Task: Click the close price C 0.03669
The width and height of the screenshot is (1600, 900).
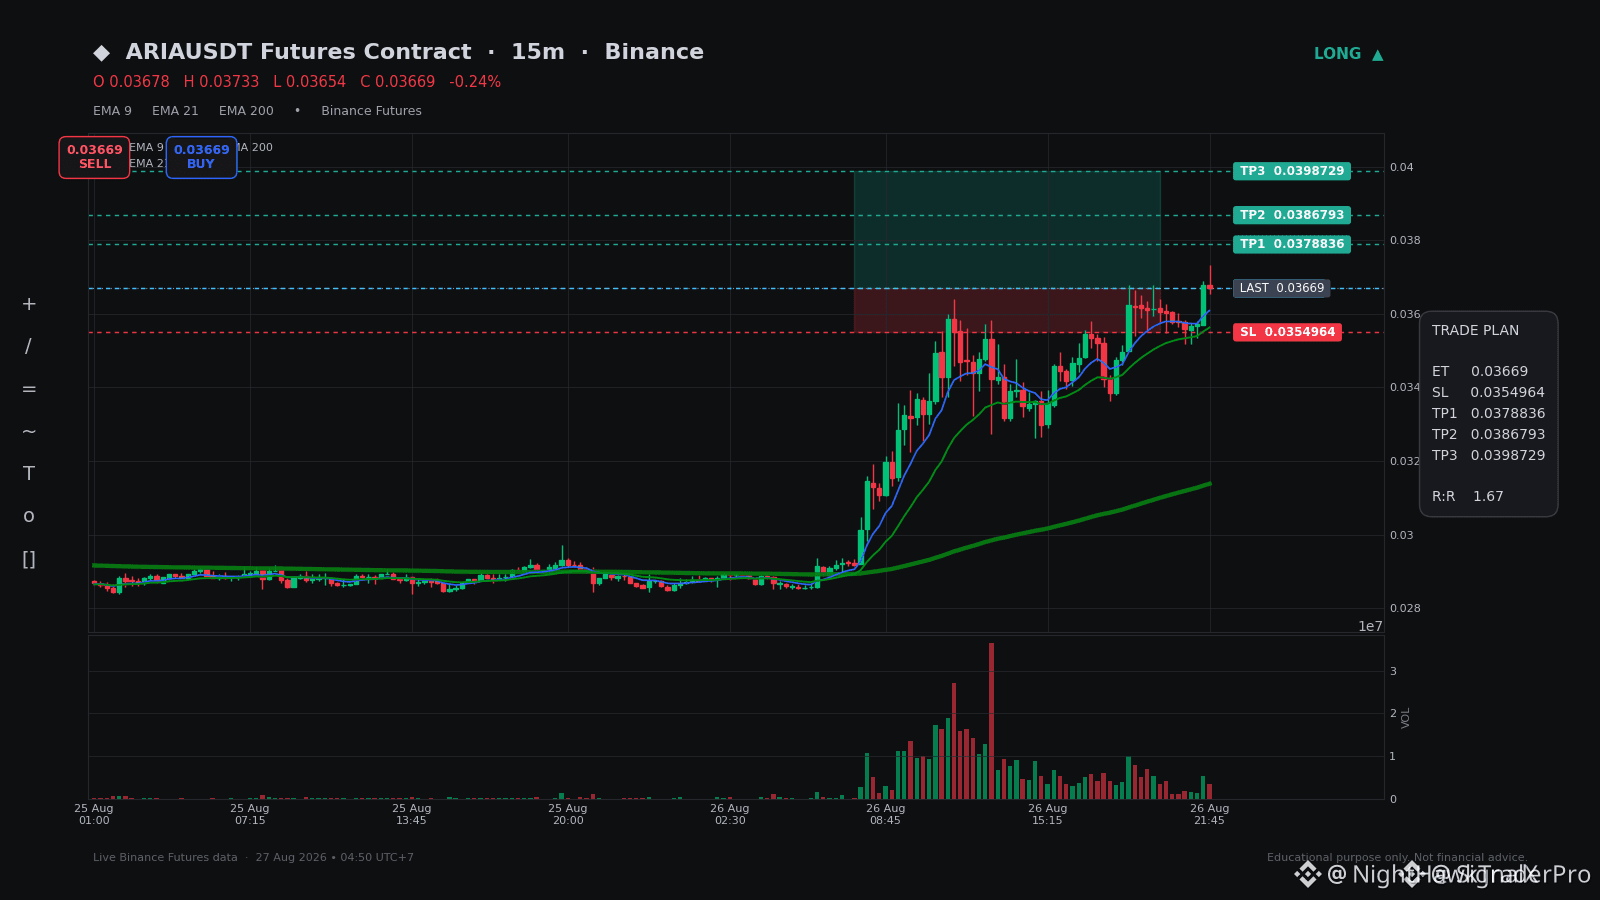Action: (x=397, y=82)
